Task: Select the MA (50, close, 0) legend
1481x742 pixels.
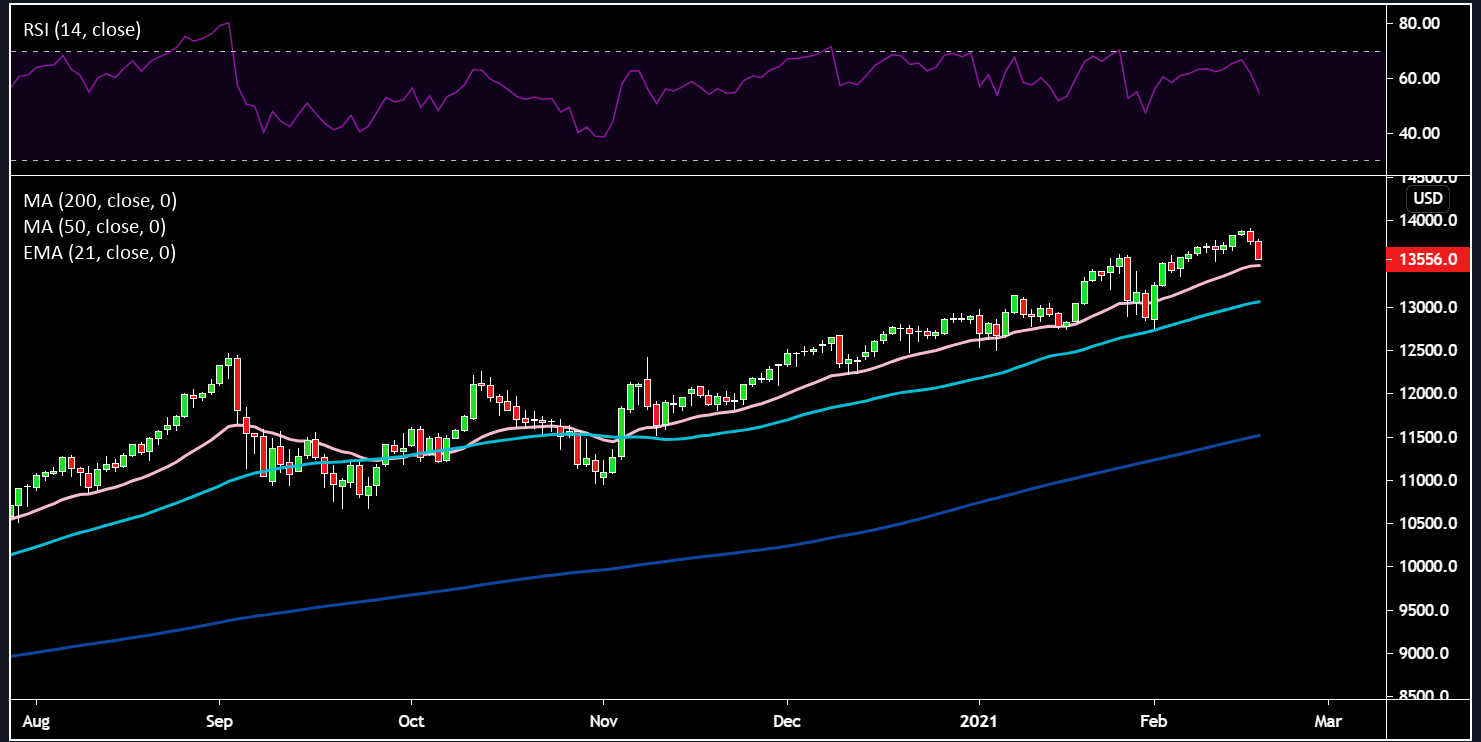Action: (95, 227)
